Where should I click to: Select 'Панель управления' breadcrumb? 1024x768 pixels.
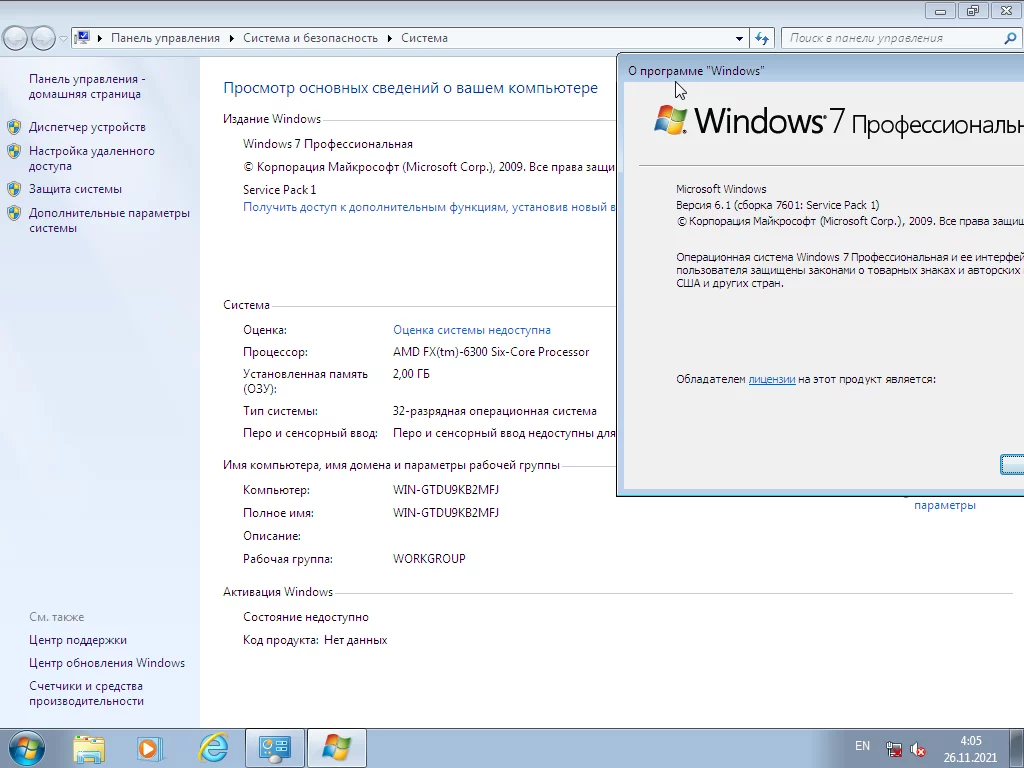tap(165, 38)
